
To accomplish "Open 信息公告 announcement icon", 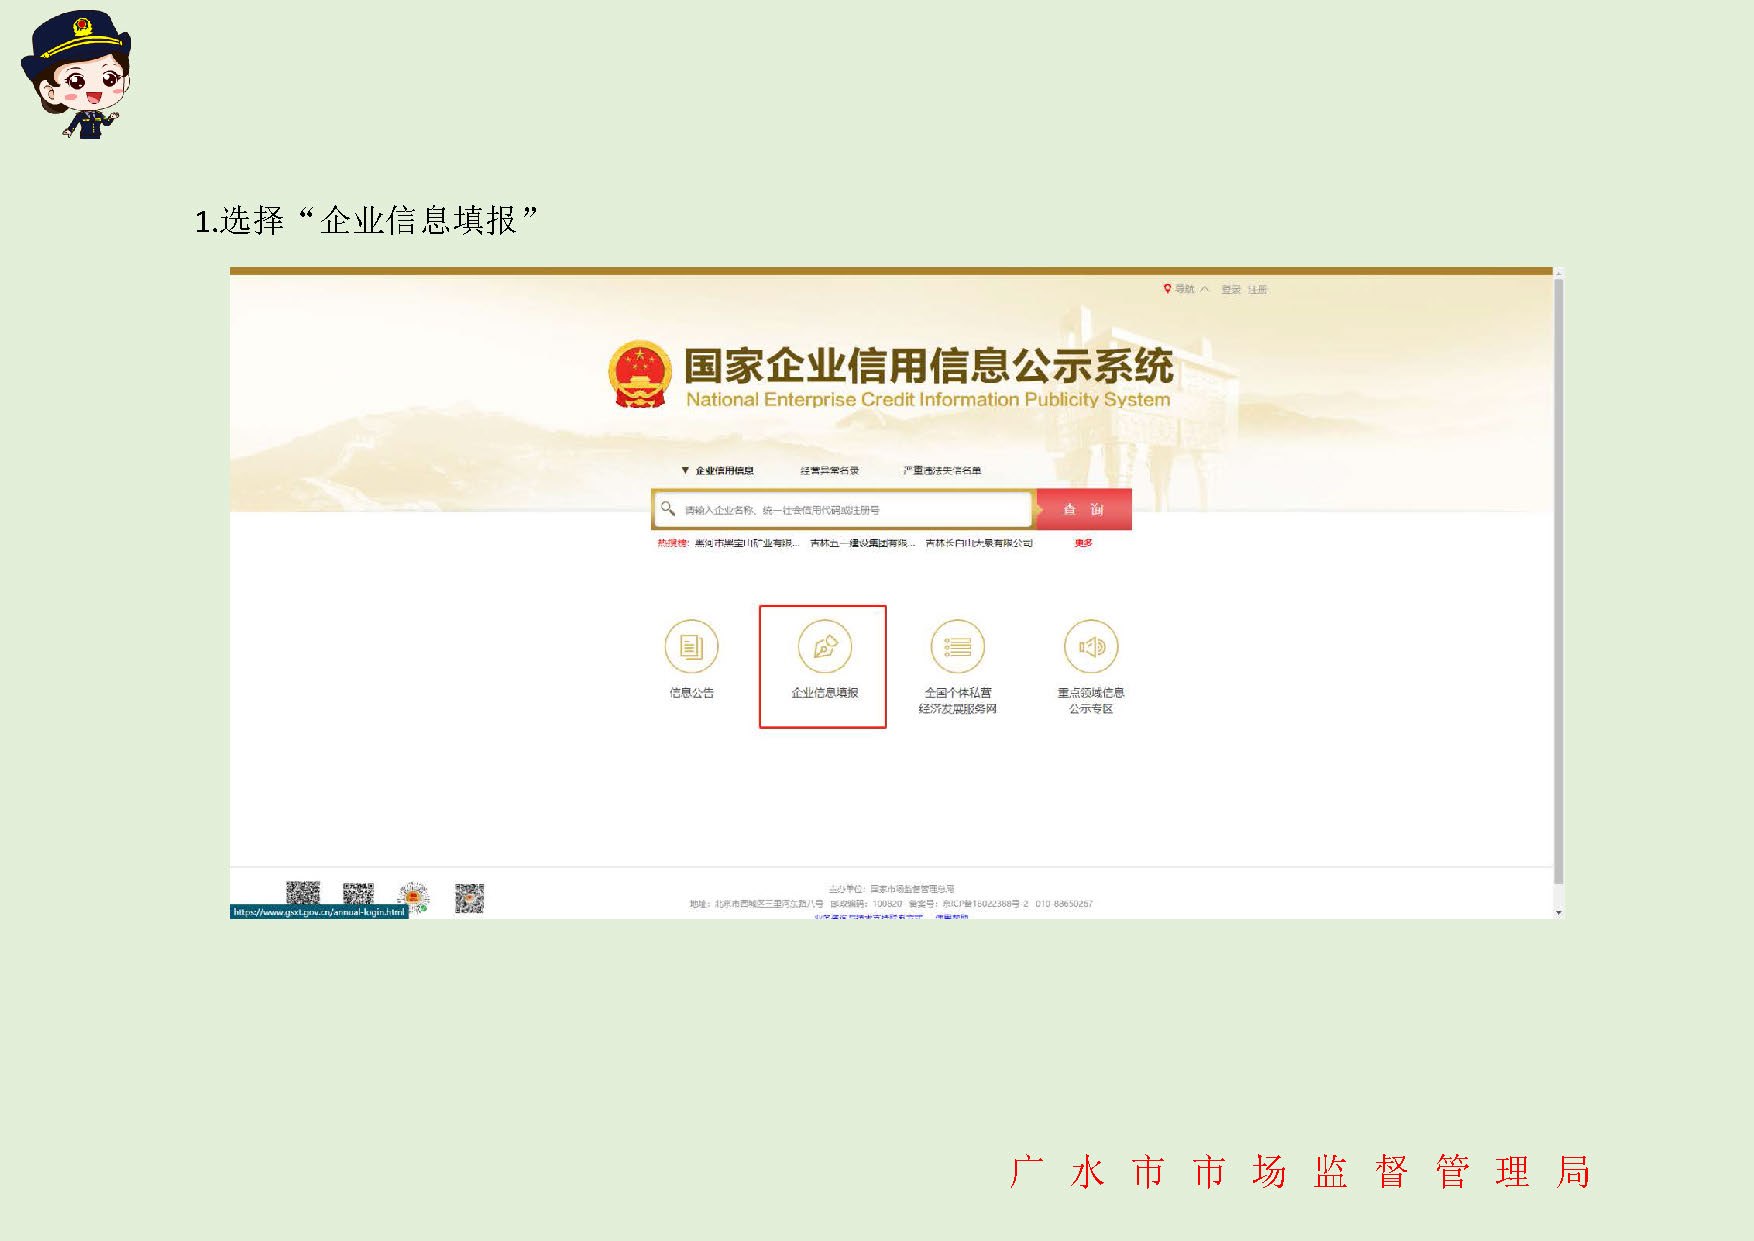I will (x=691, y=647).
